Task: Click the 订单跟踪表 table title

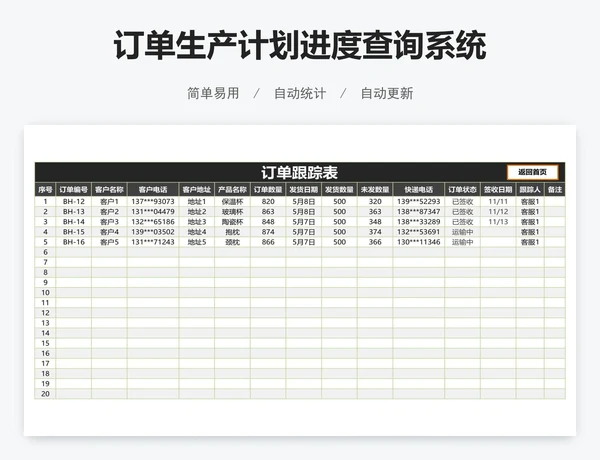Action: [299, 173]
